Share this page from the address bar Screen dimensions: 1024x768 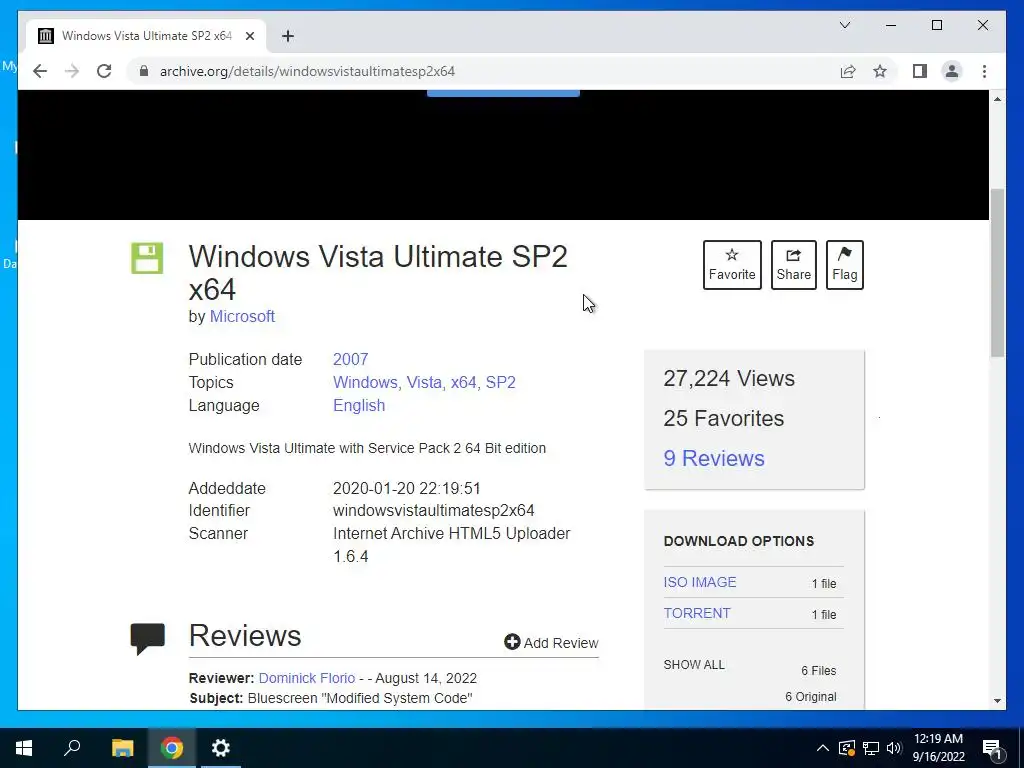point(848,71)
